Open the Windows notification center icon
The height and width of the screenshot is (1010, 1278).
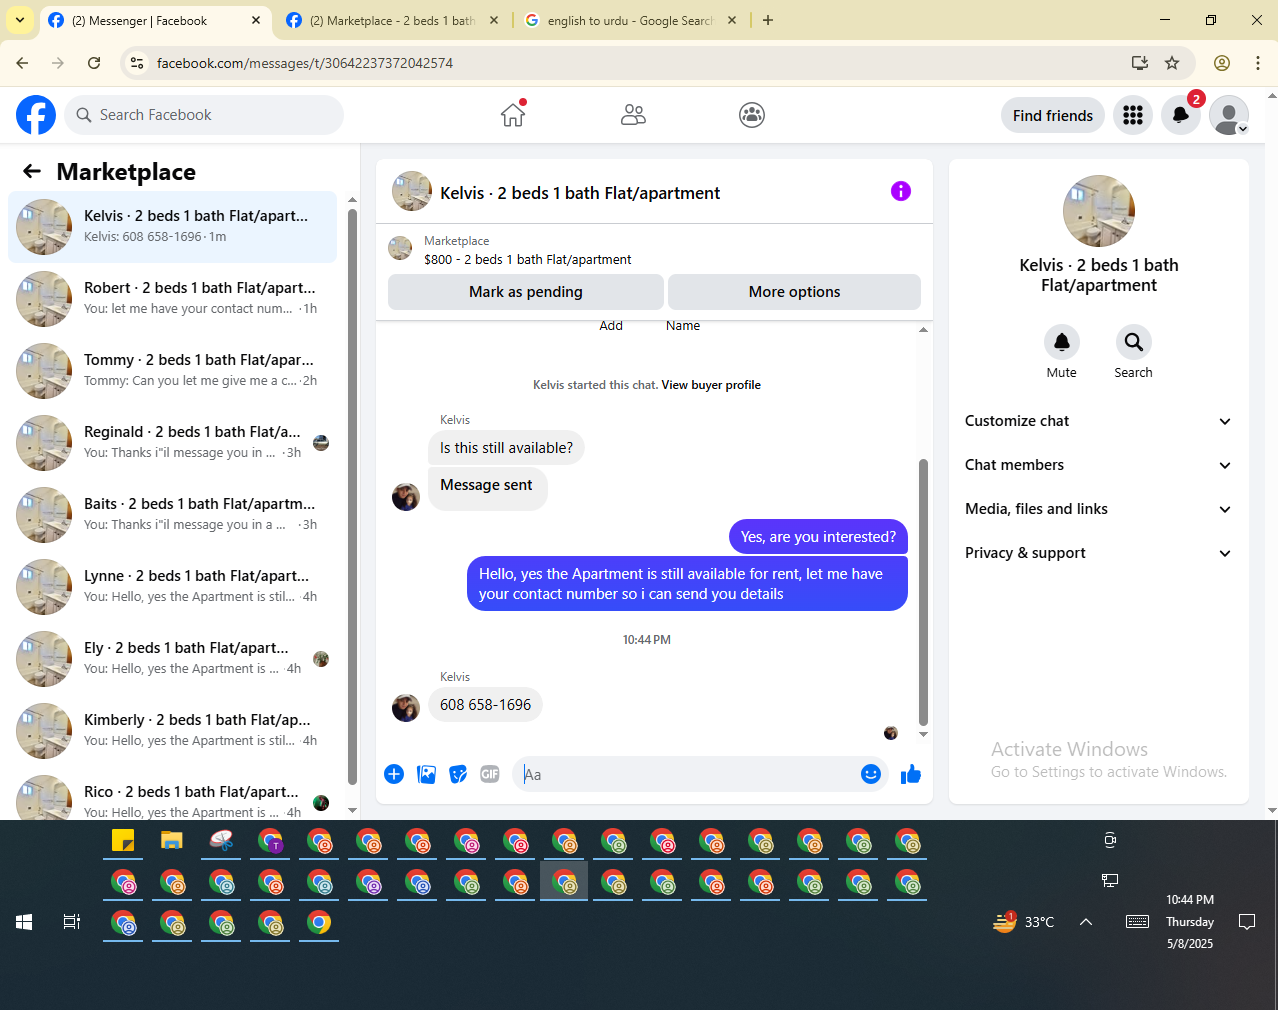coord(1247,922)
